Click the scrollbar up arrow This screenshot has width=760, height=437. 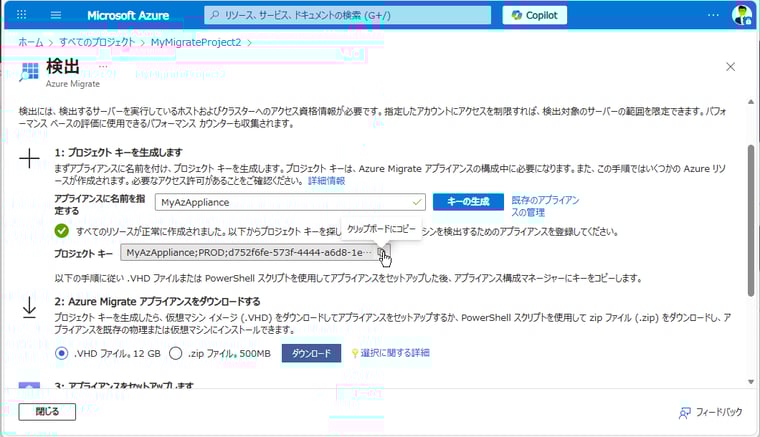pyautogui.click(x=751, y=102)
